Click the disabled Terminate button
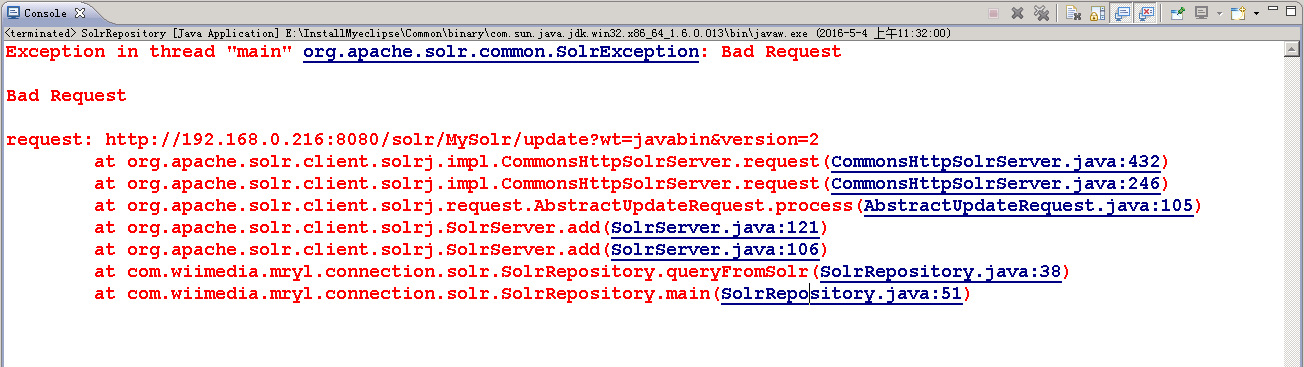1304x367 pixels. tap(993, 13)
